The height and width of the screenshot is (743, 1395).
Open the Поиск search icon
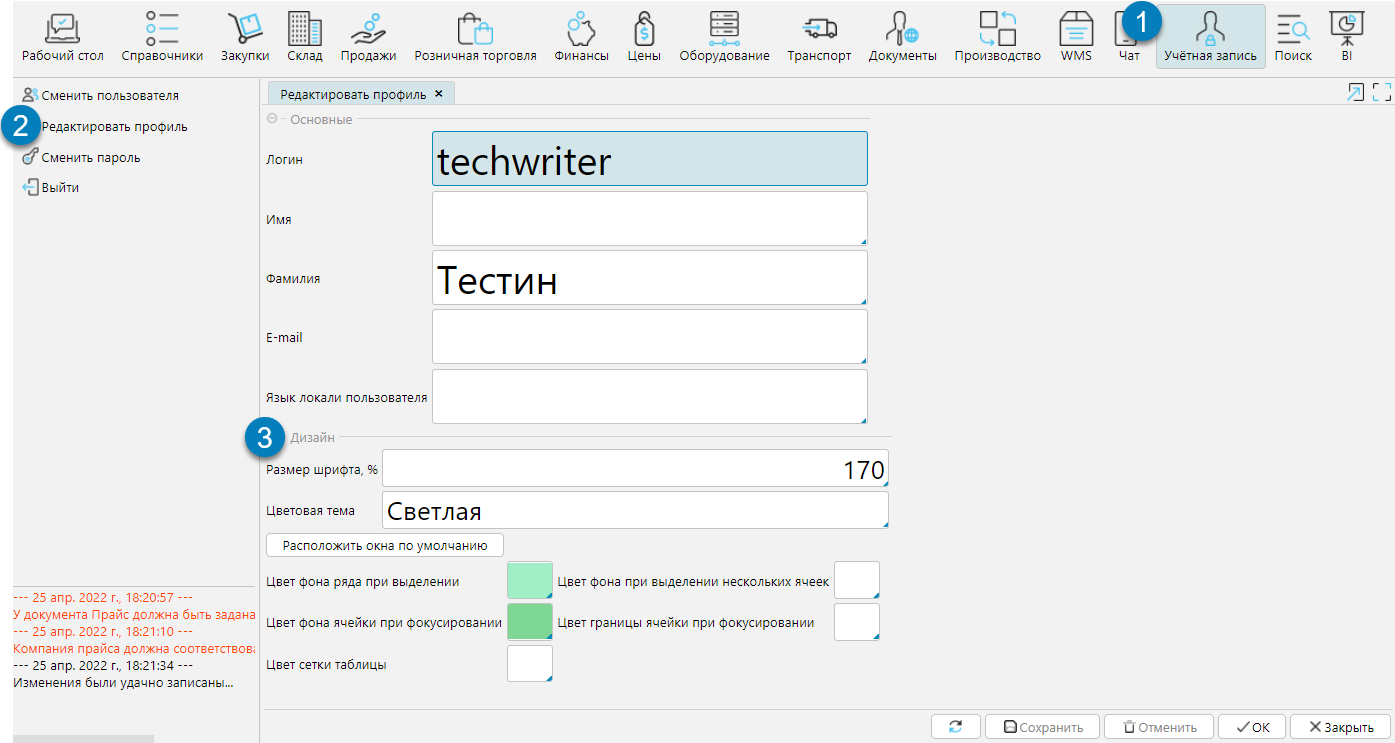pyautogui.click(x=1292, y=36)
